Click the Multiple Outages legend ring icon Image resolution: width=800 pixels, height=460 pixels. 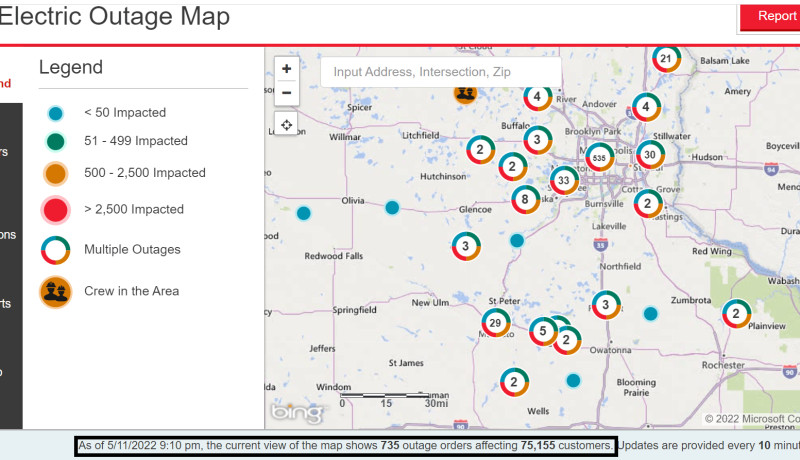(x=56, y=250)
